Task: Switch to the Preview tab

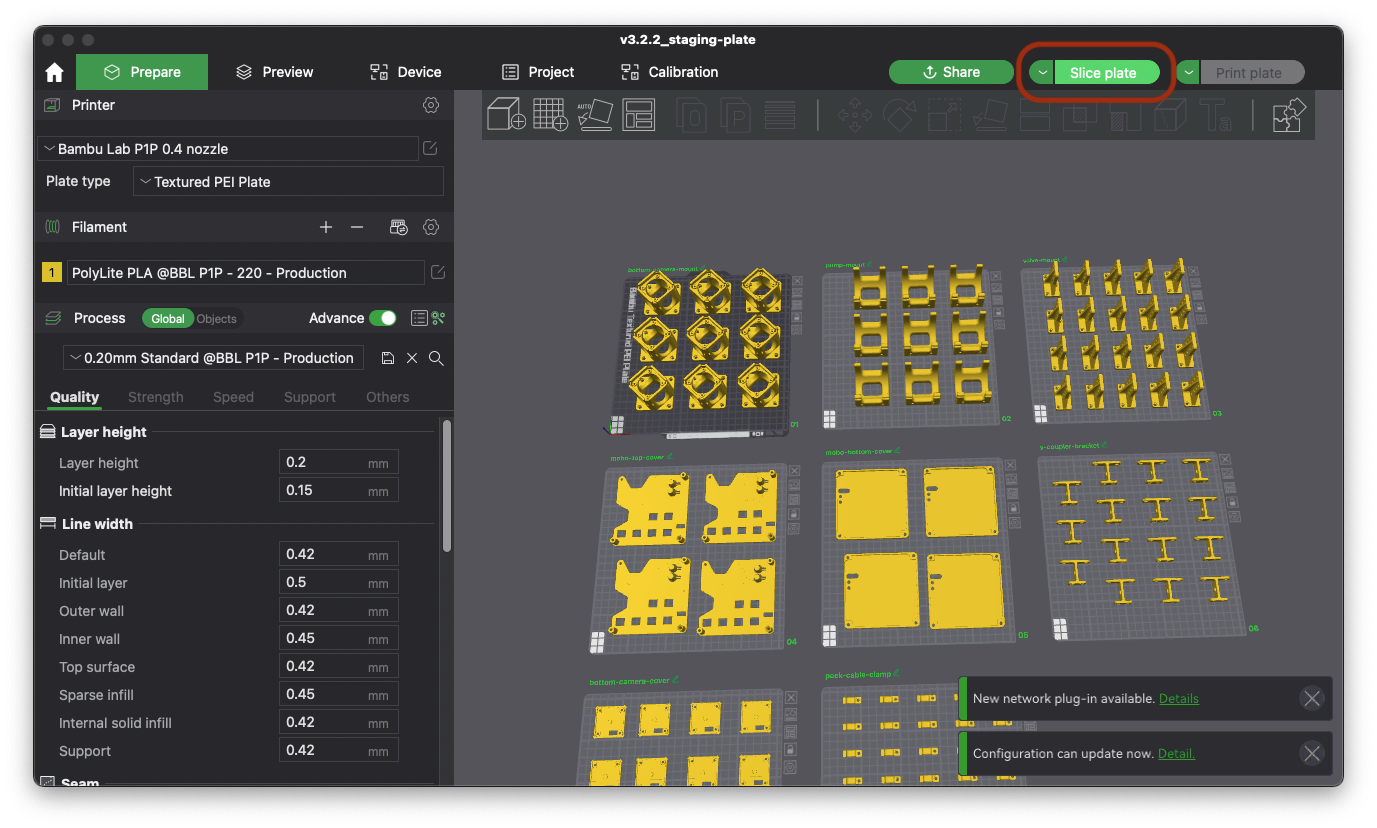Action: [275, 72]
